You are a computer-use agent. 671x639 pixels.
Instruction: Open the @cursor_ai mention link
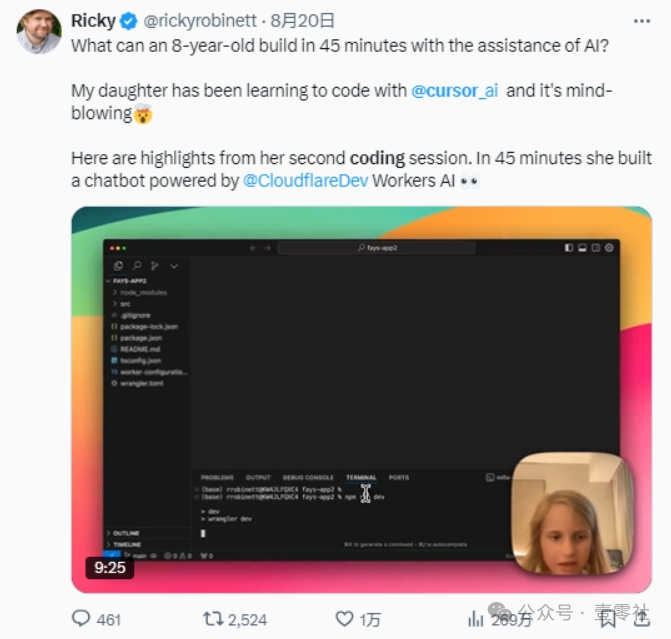pyautogui.click(x=454, y=90)
